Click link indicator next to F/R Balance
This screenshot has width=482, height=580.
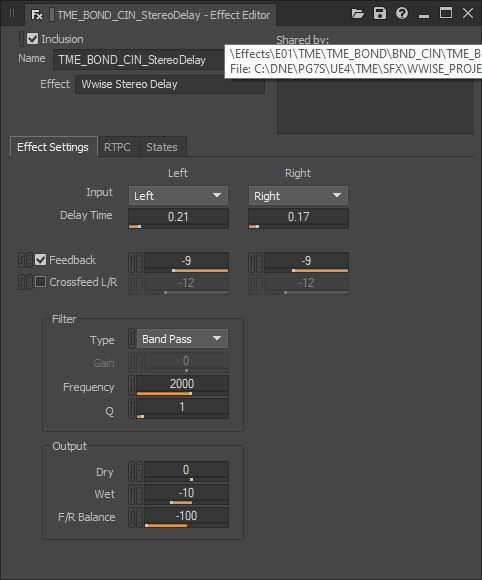click(x=131, y=517)
